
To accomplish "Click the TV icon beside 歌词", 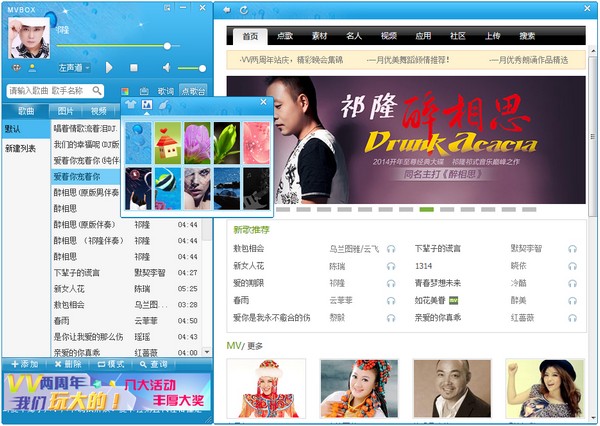I will pos(144,91).
